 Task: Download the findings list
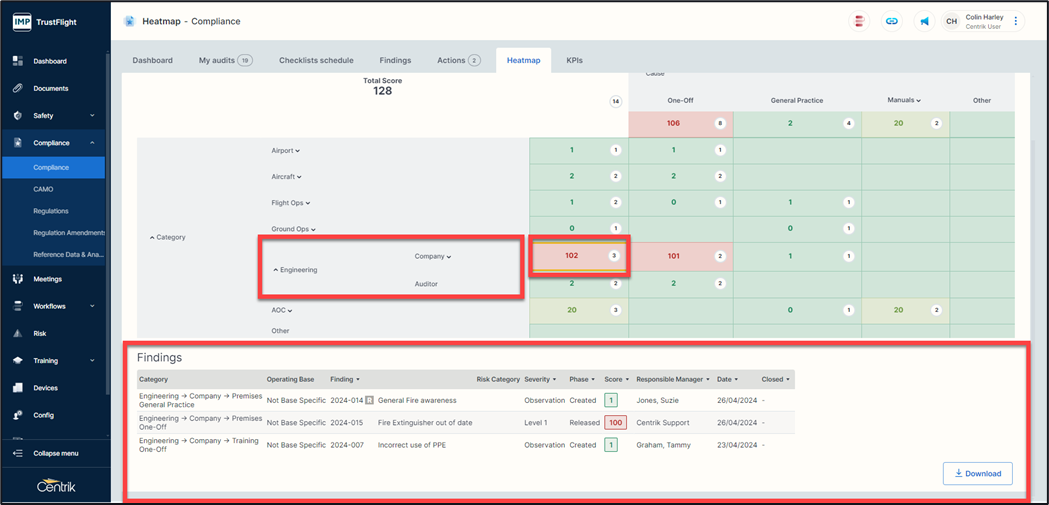tap(977, 473)
